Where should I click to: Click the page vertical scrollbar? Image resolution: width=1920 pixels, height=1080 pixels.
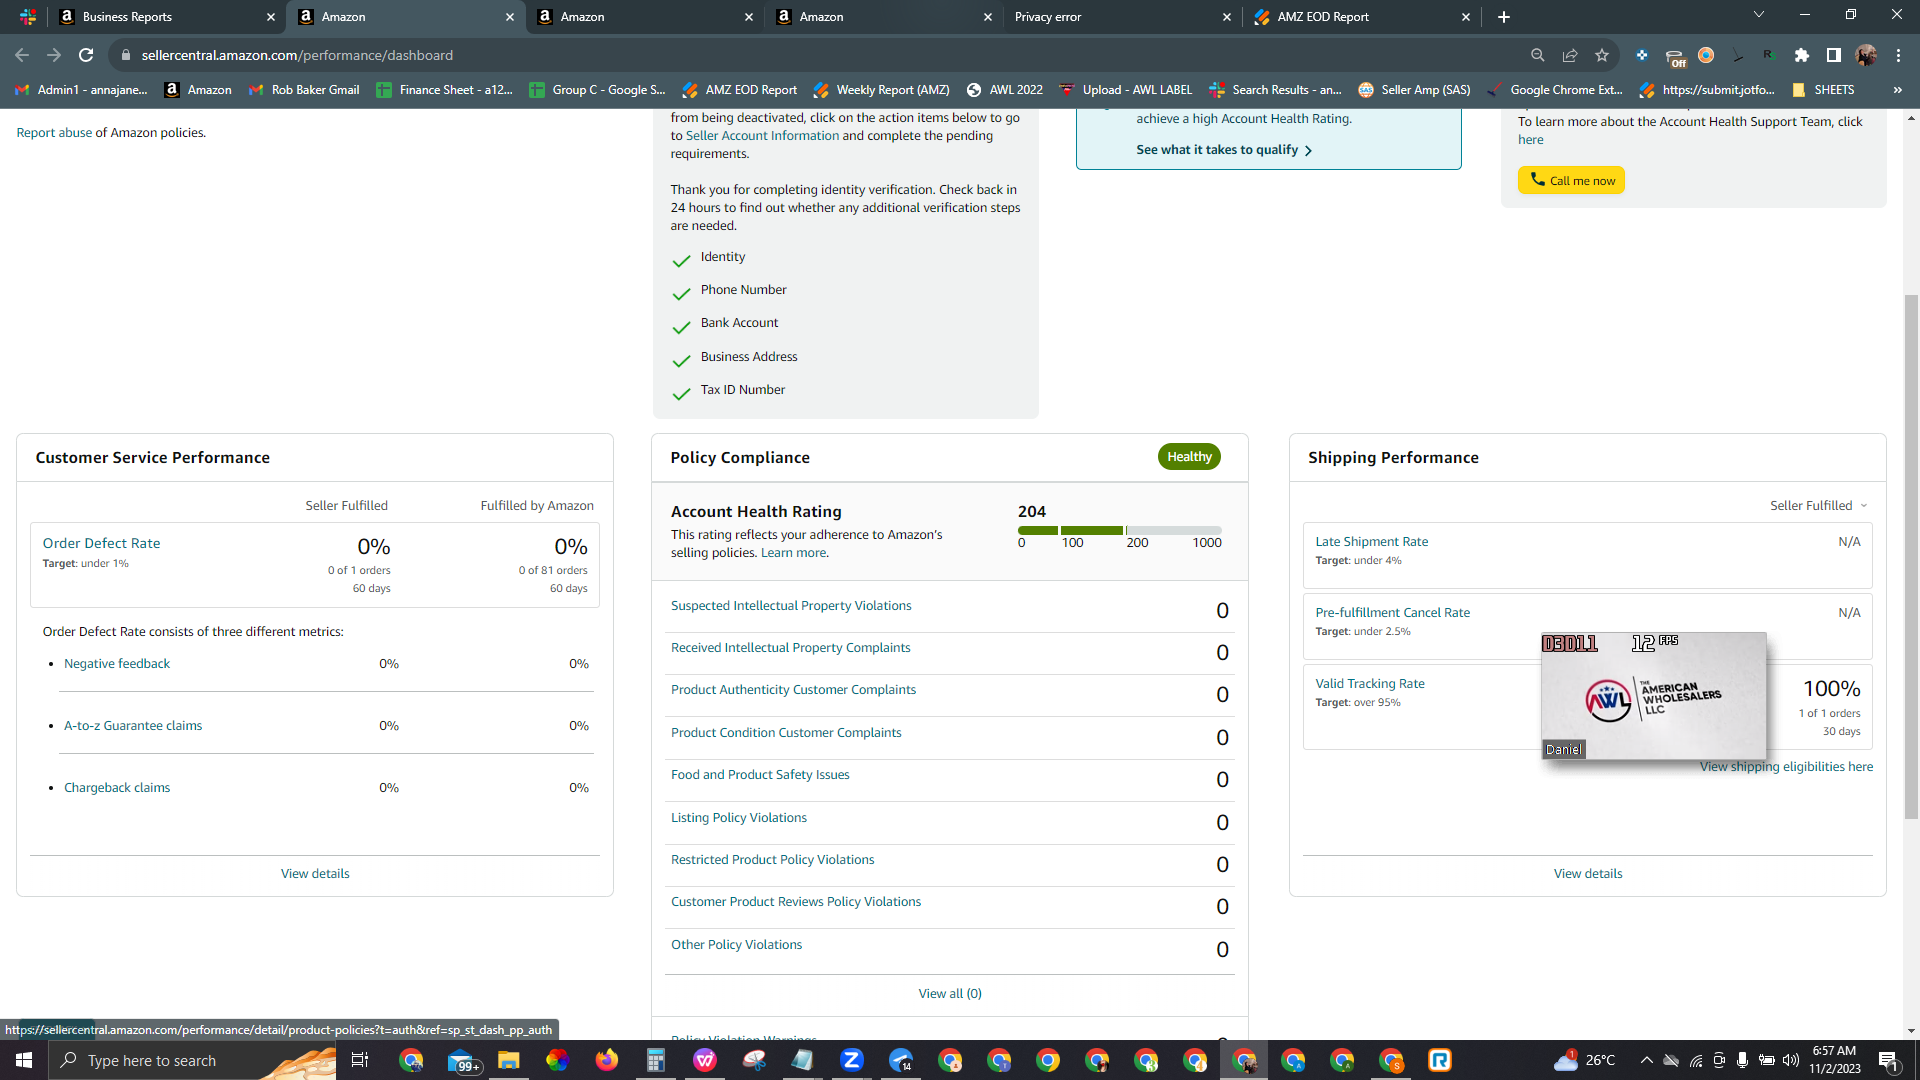point(1911,557)
